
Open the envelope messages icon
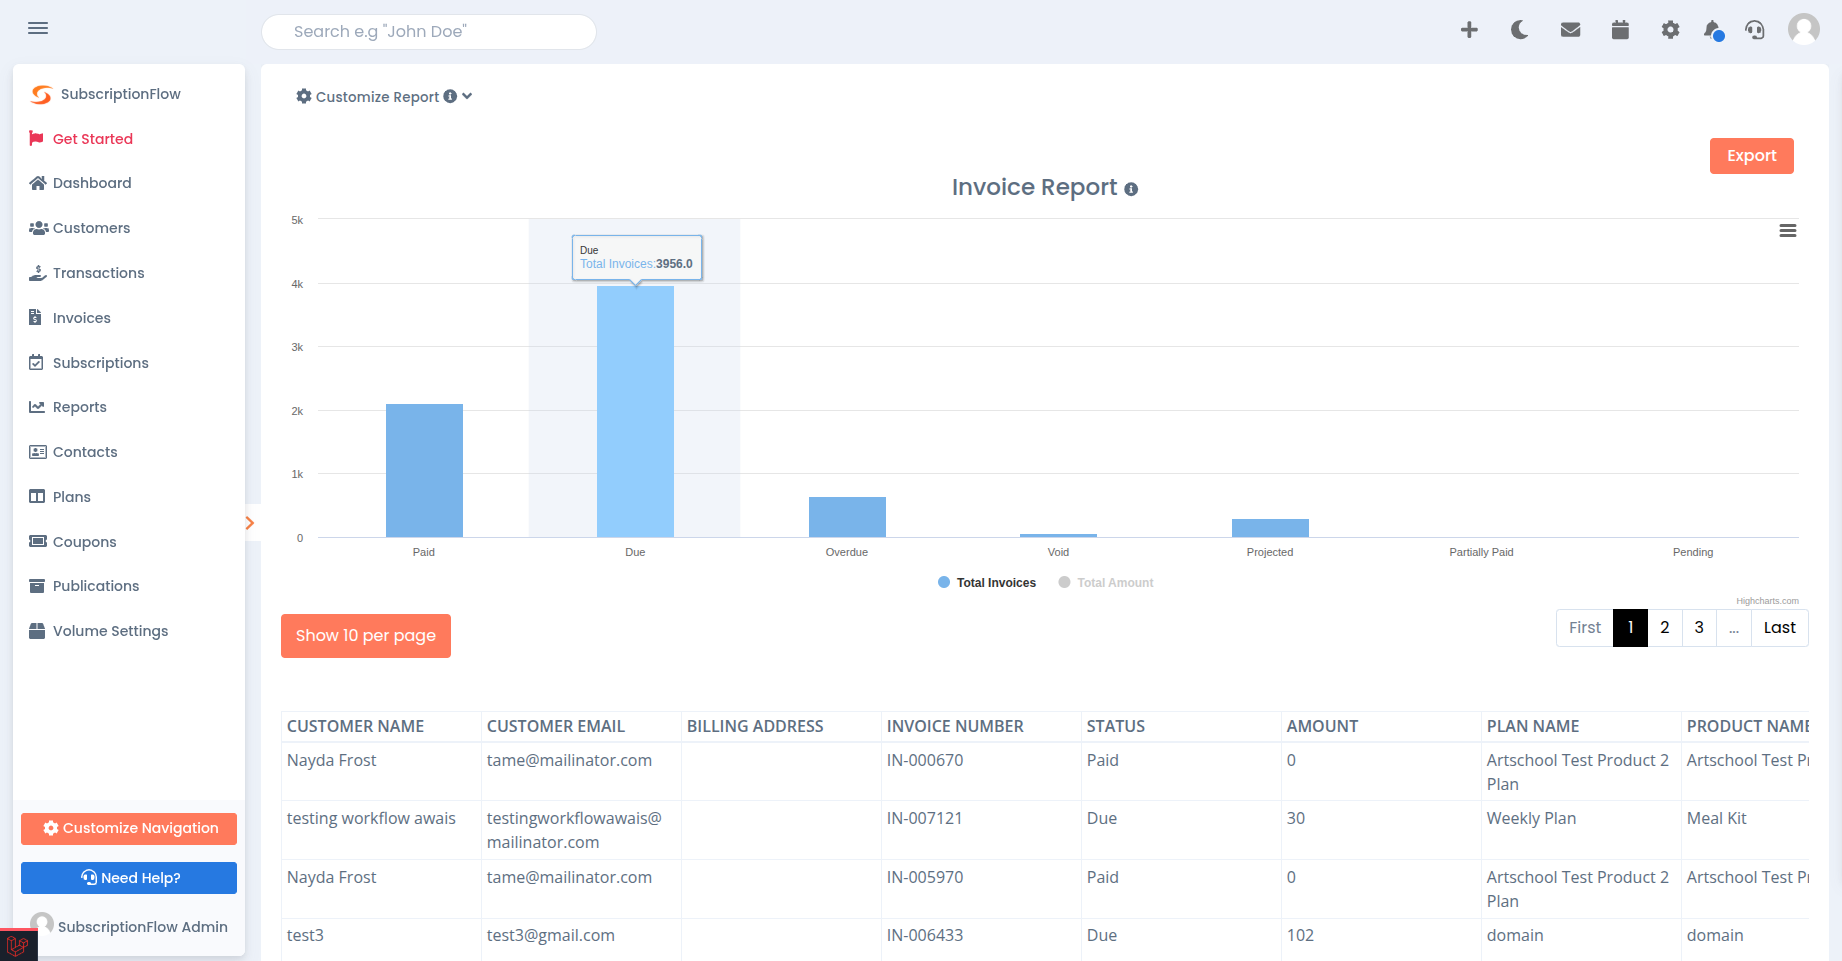tap(1570, 30)
